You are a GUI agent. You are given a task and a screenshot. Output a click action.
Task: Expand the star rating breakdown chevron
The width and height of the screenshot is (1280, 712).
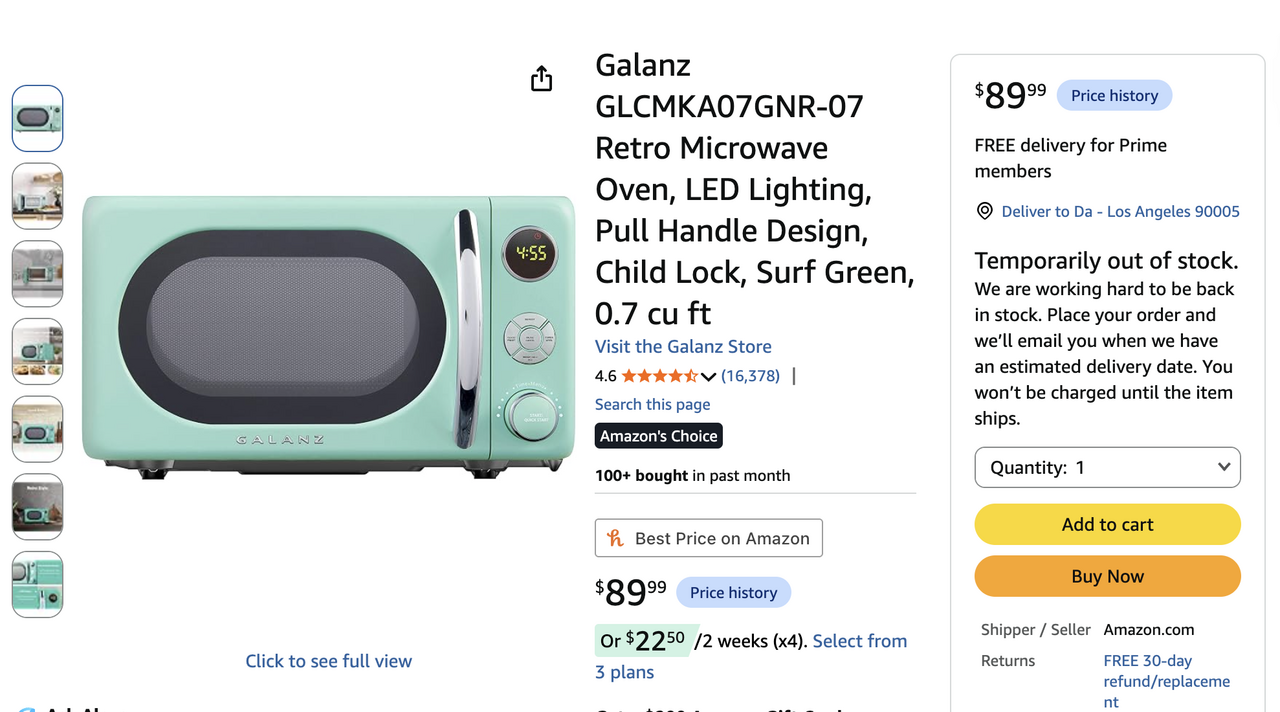pyautogui.click(x=708, y=377)
